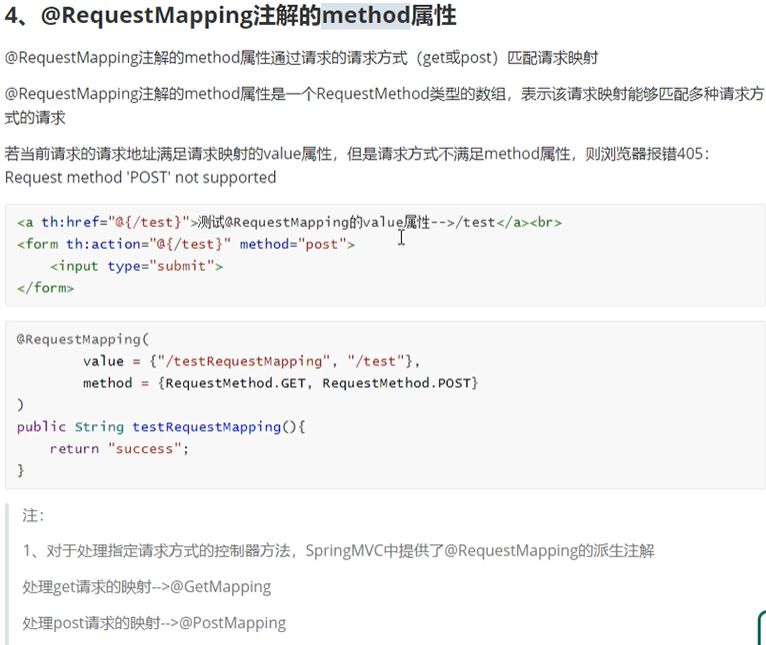The height and width of the screenshot is (645, 766).
Task: Click the paragraph mentioning 'get或post'
Action: 301,58
